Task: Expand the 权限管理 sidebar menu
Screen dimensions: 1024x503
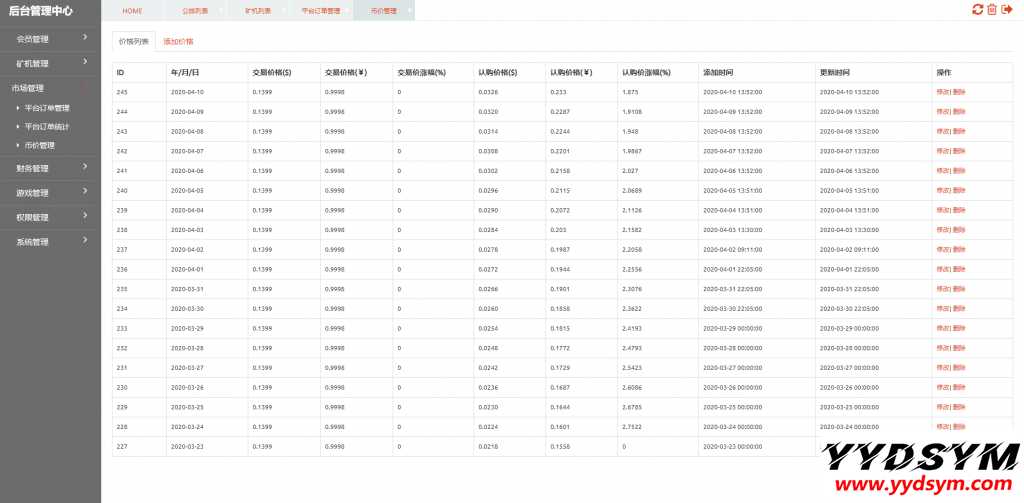Action: coord(50,217)
